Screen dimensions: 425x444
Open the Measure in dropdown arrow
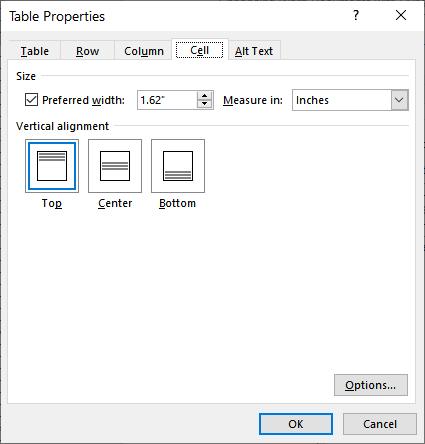point(399,100)
